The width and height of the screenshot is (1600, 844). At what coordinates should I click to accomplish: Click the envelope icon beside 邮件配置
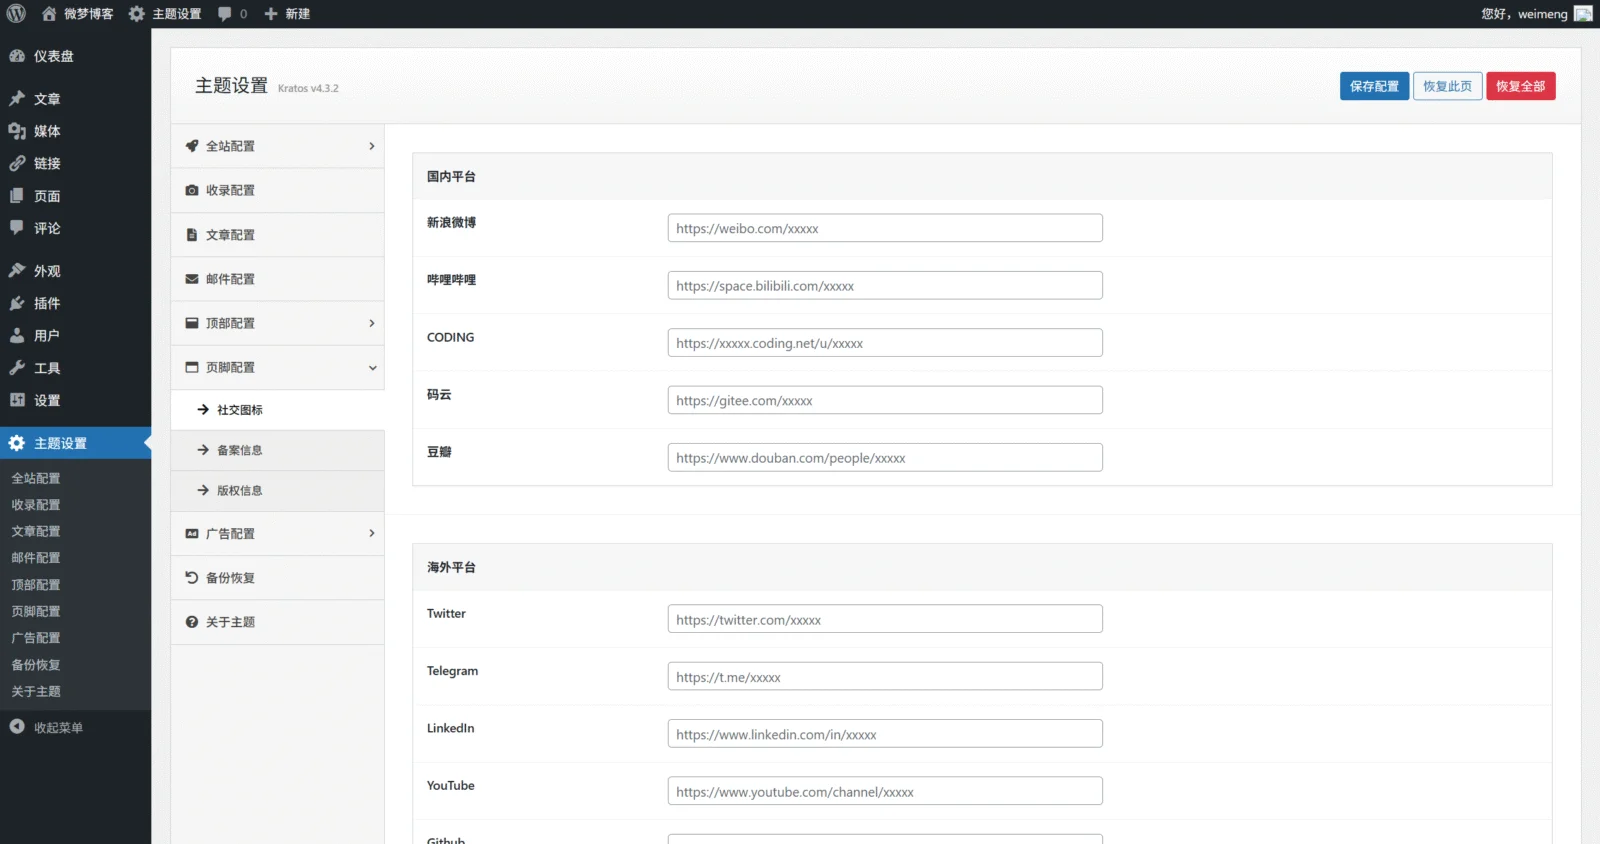(x=192, y=279)
